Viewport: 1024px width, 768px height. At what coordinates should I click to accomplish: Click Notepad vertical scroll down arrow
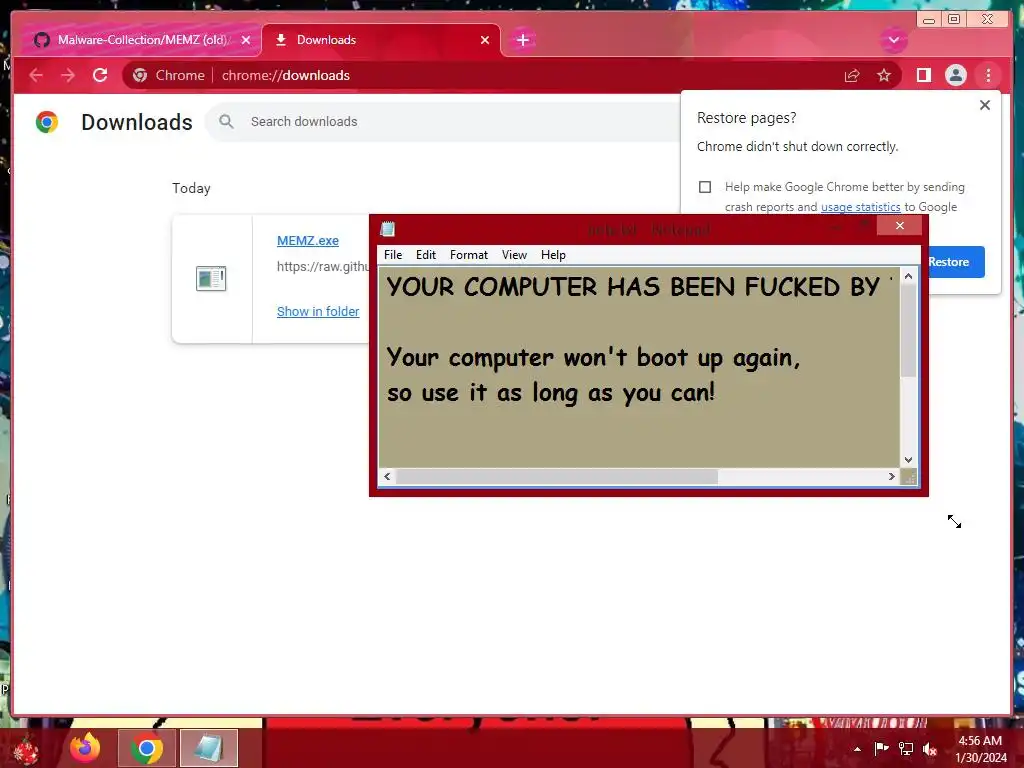coord(908,460)
